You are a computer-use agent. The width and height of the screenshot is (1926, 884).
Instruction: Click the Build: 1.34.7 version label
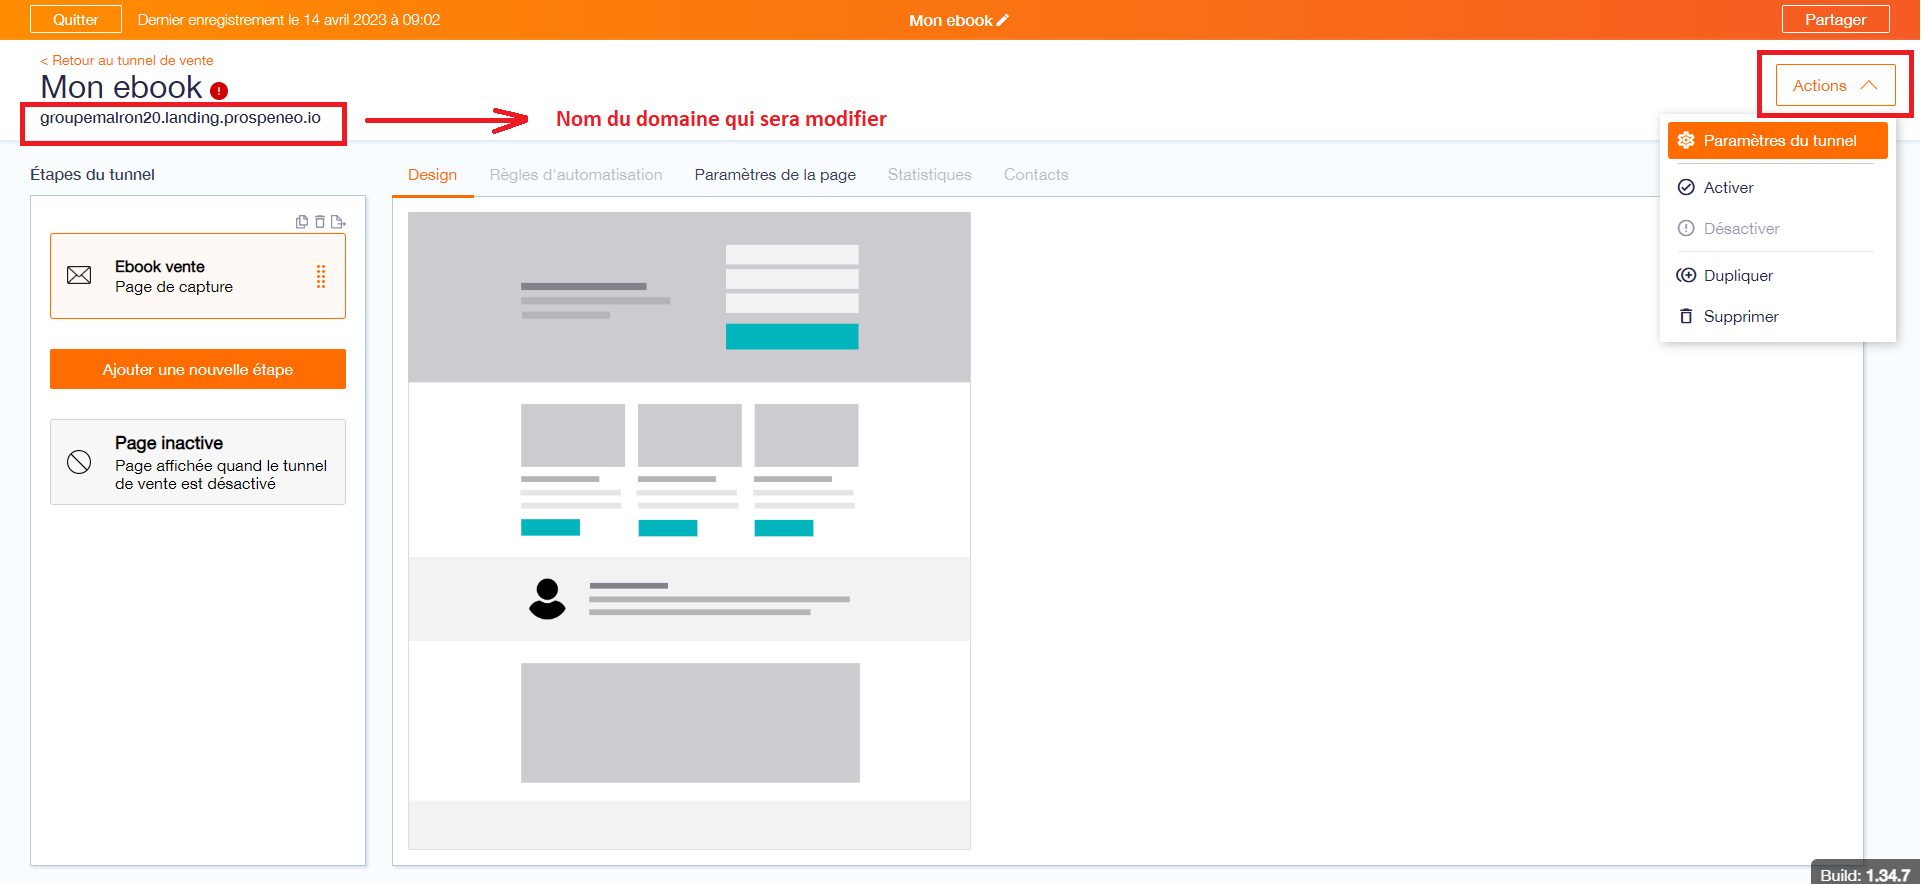pyautogui.click(x=1865, y=875)
